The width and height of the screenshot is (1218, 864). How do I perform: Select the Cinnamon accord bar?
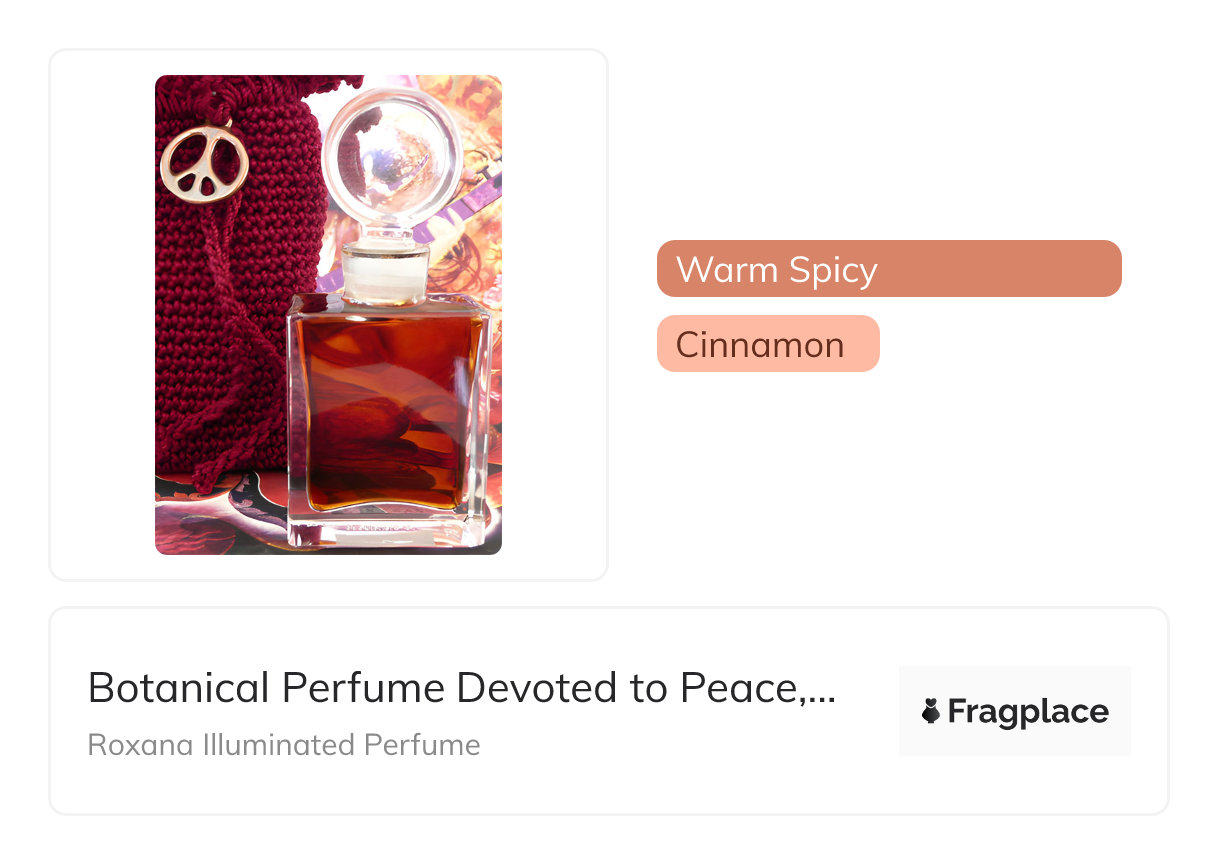click(x=768, y=344)
